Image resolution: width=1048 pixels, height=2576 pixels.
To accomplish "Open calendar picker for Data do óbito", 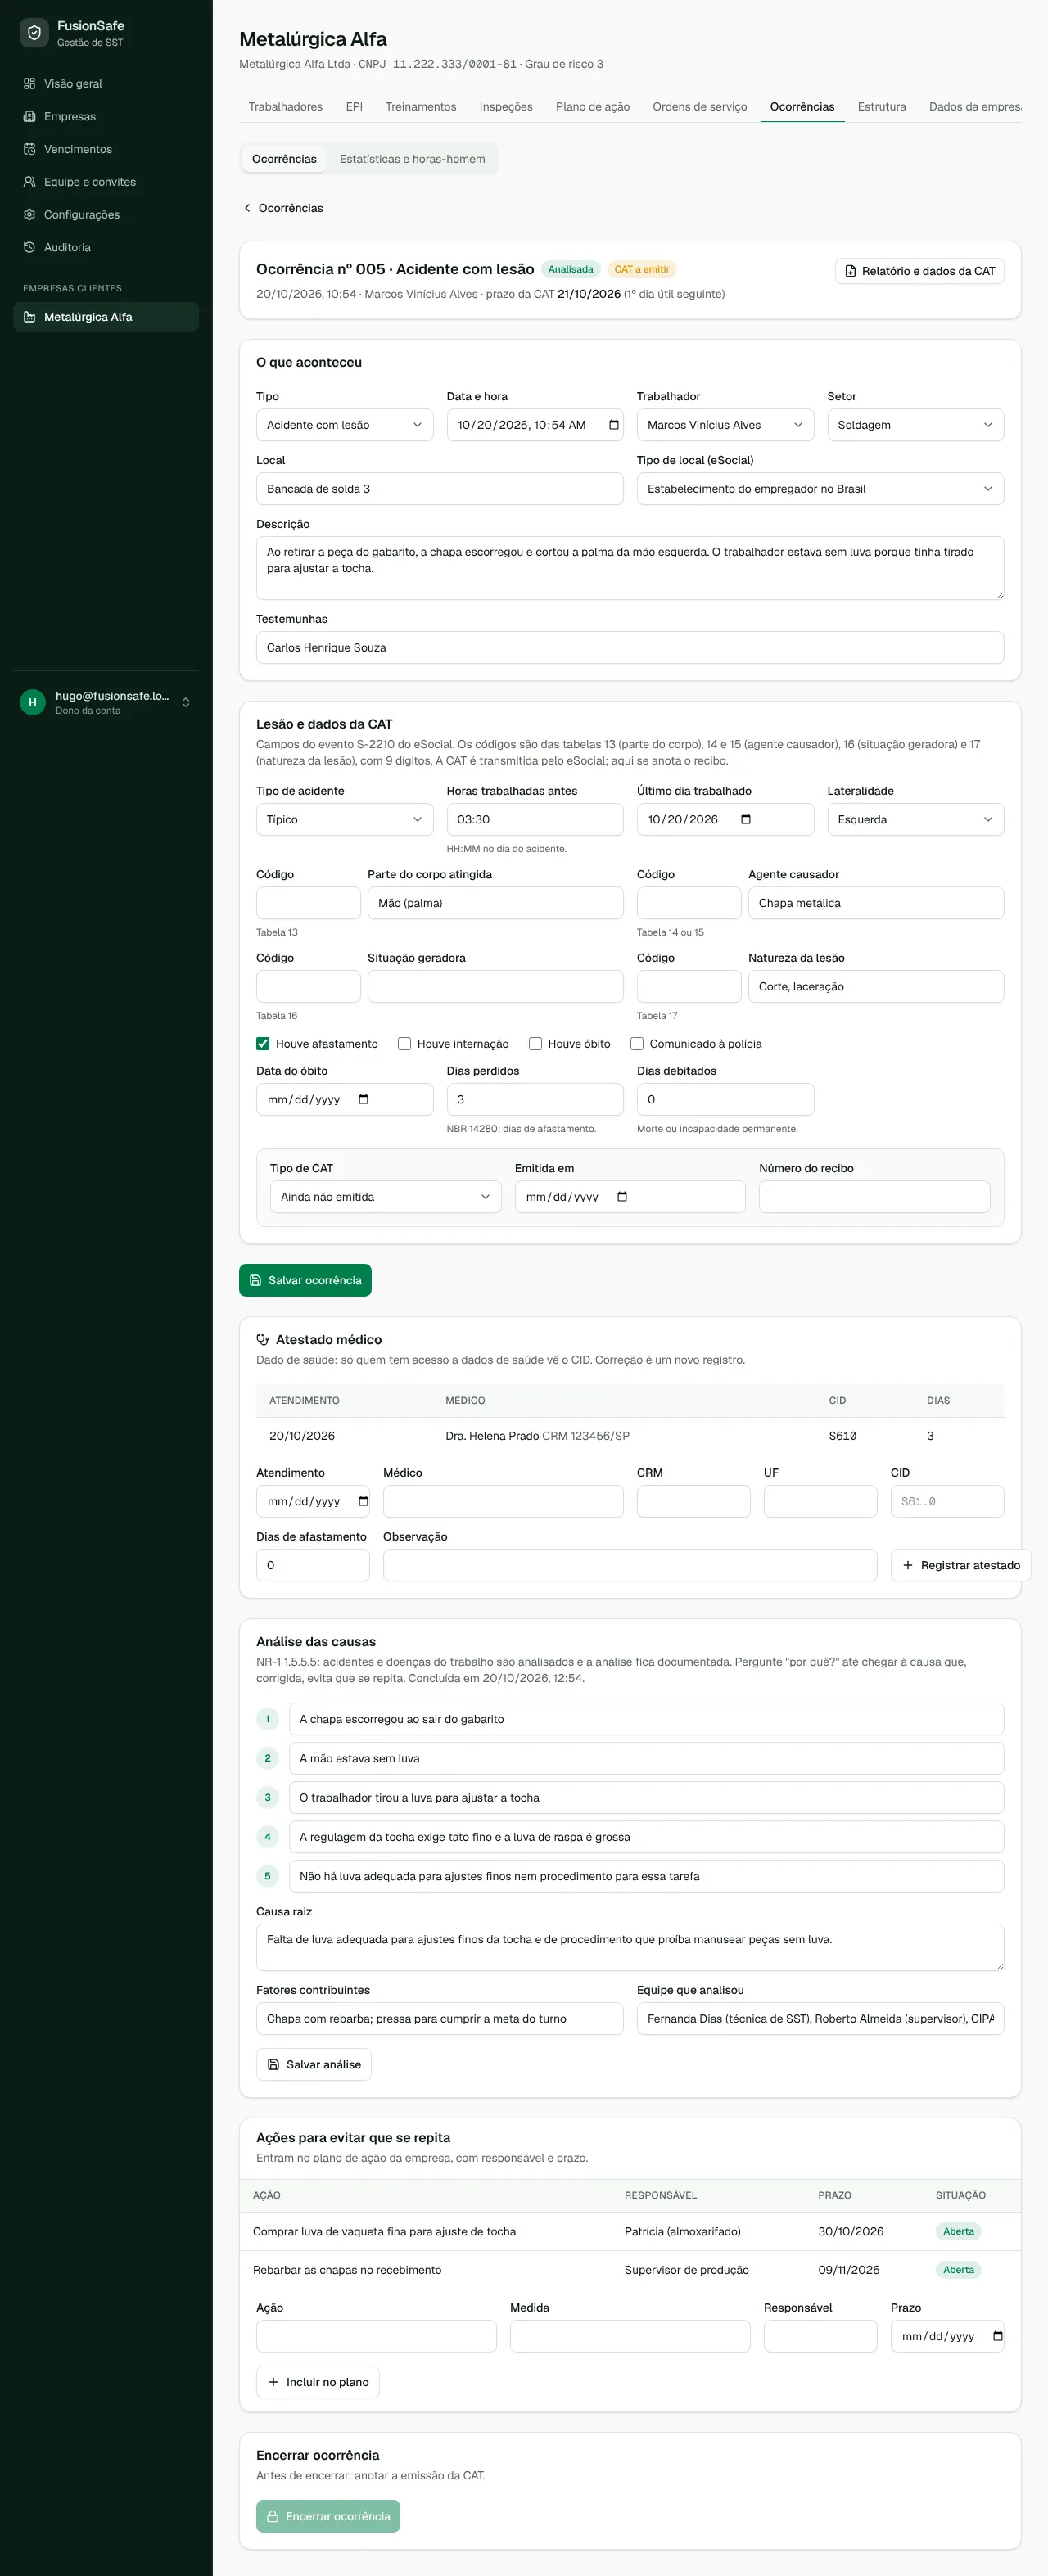I will click(364, 1099).
